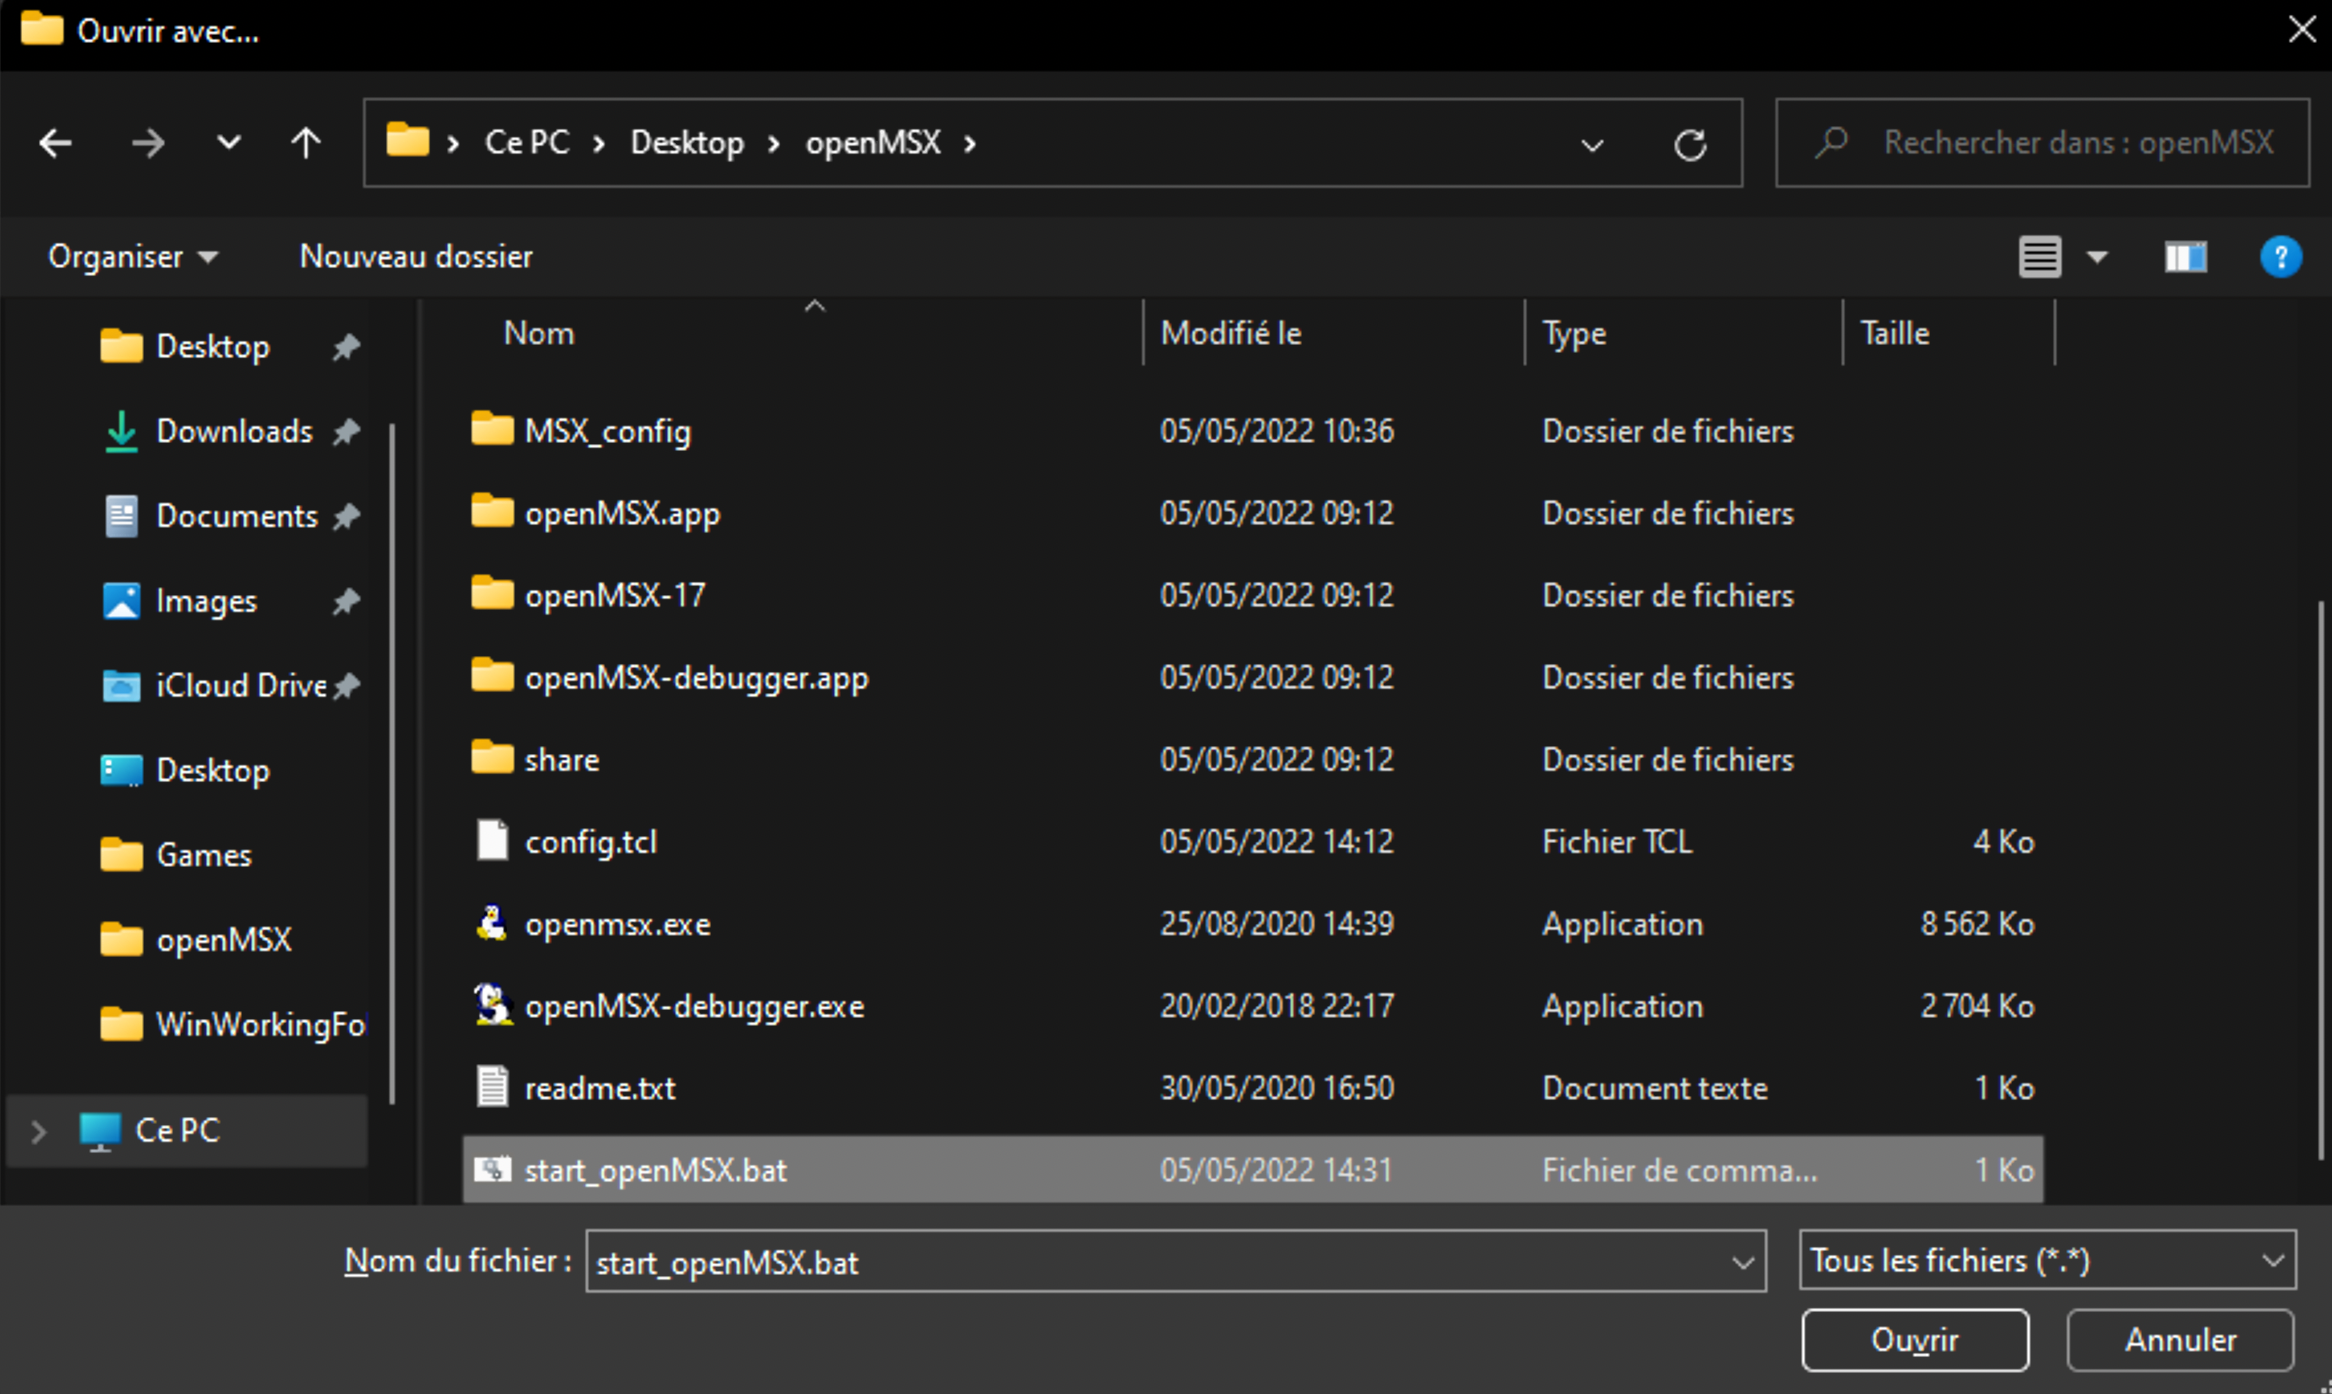Select the MSX_config folder icon
The height and width of the screenshot is (1394, 2332).
coord(492,429)
